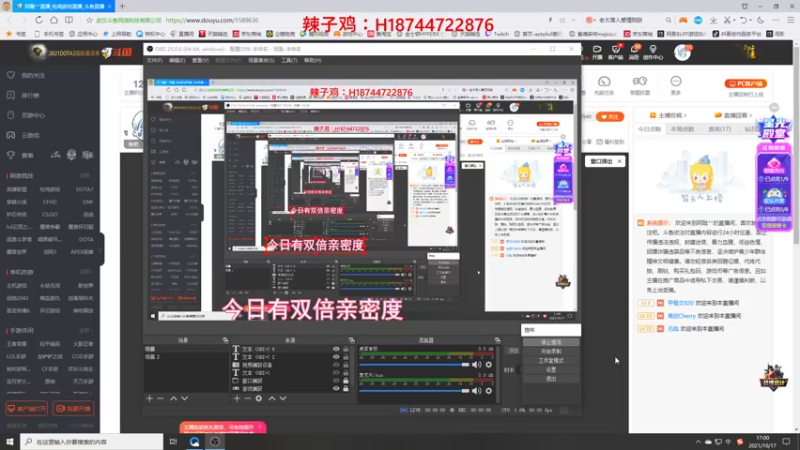
Task: Toggle lock on bottom source in list
Action: click(x=346, y=389)
